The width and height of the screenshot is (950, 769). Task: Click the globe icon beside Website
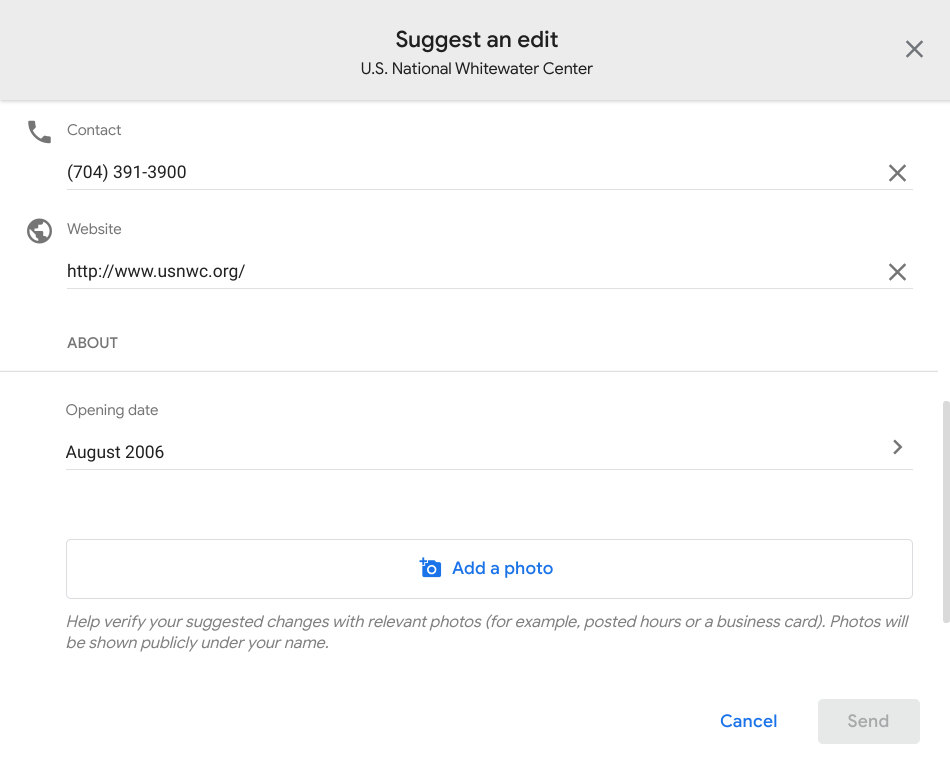coord(39,231)
